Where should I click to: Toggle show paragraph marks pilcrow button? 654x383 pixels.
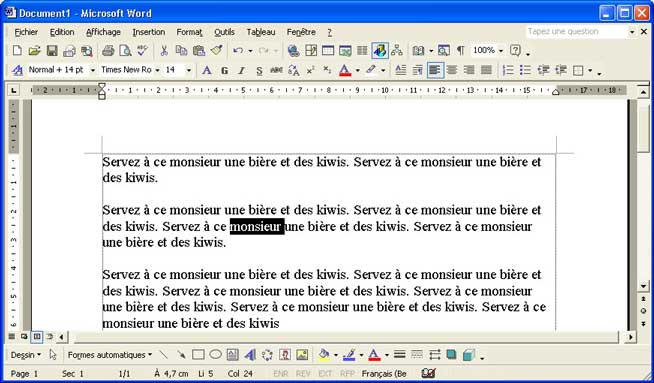(460, 51)
